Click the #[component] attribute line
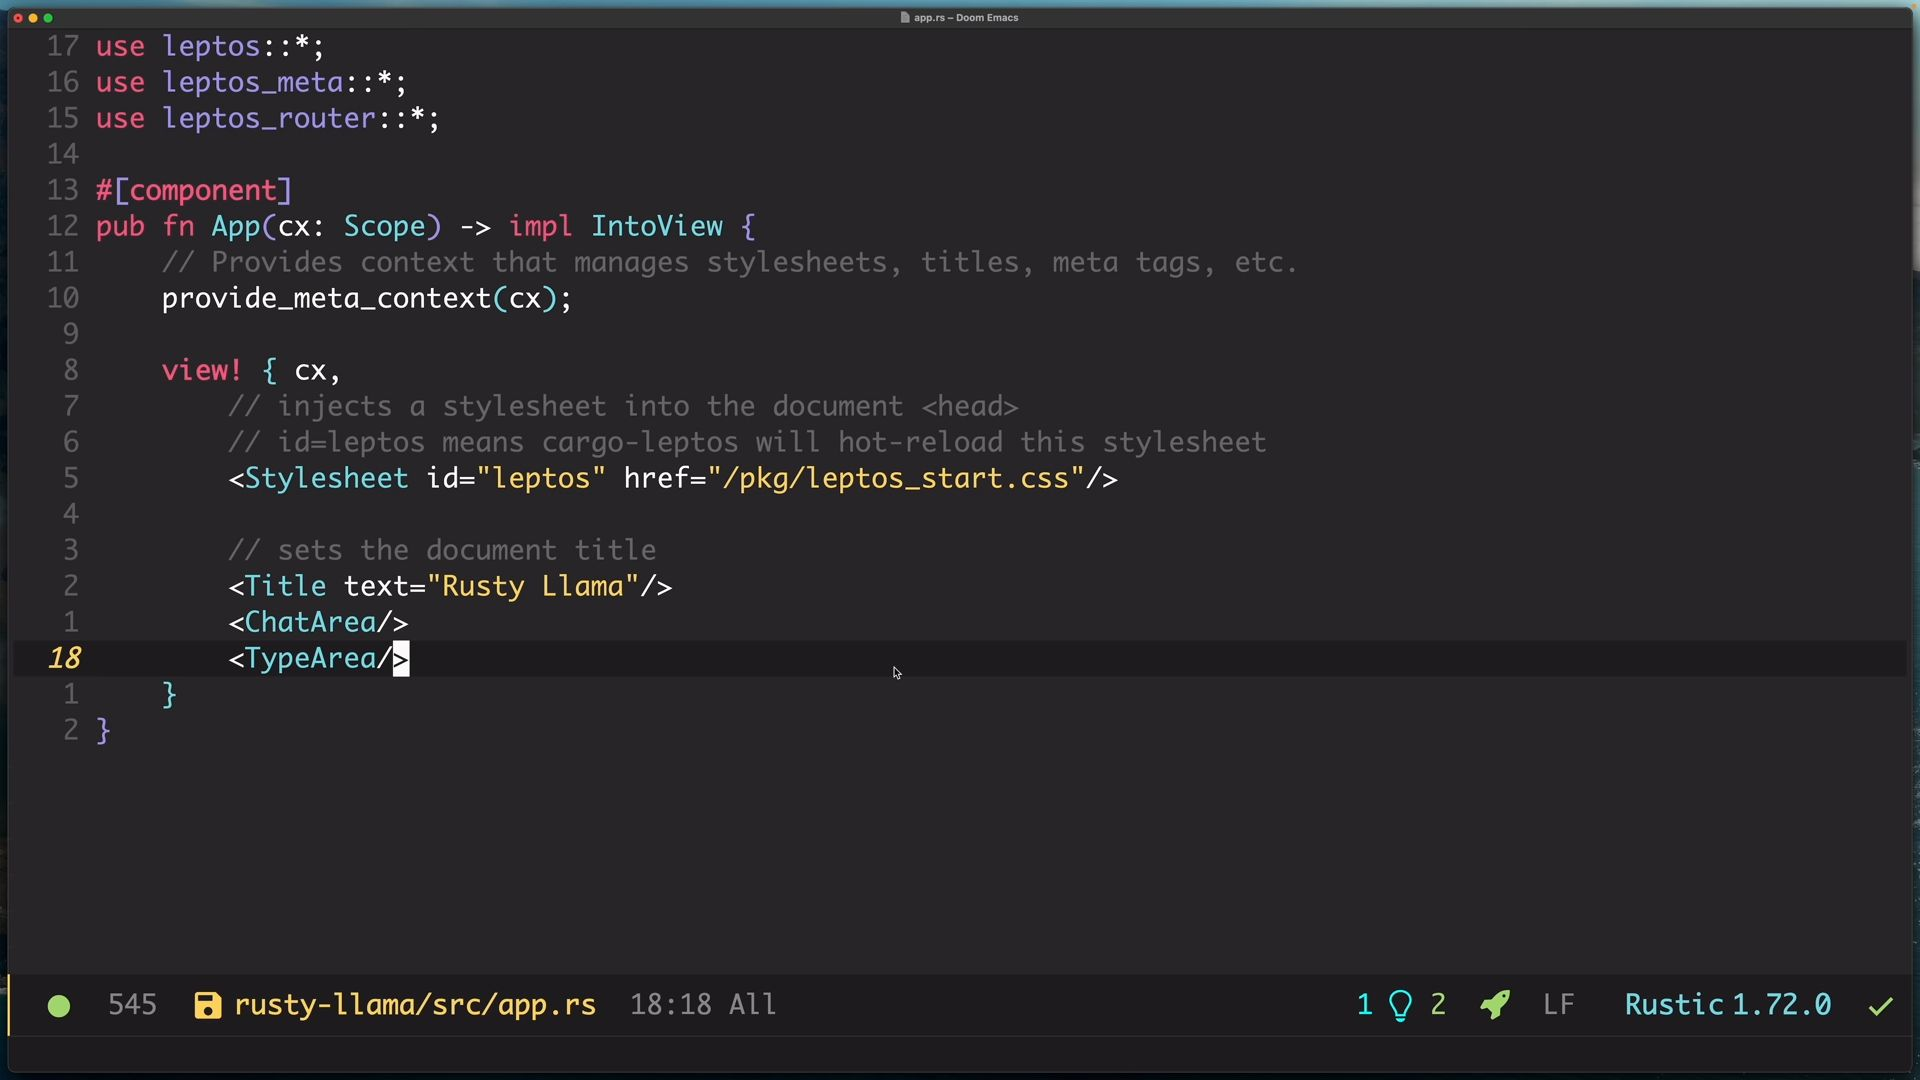The image size is (1920, 1080). tap(194, 191)
